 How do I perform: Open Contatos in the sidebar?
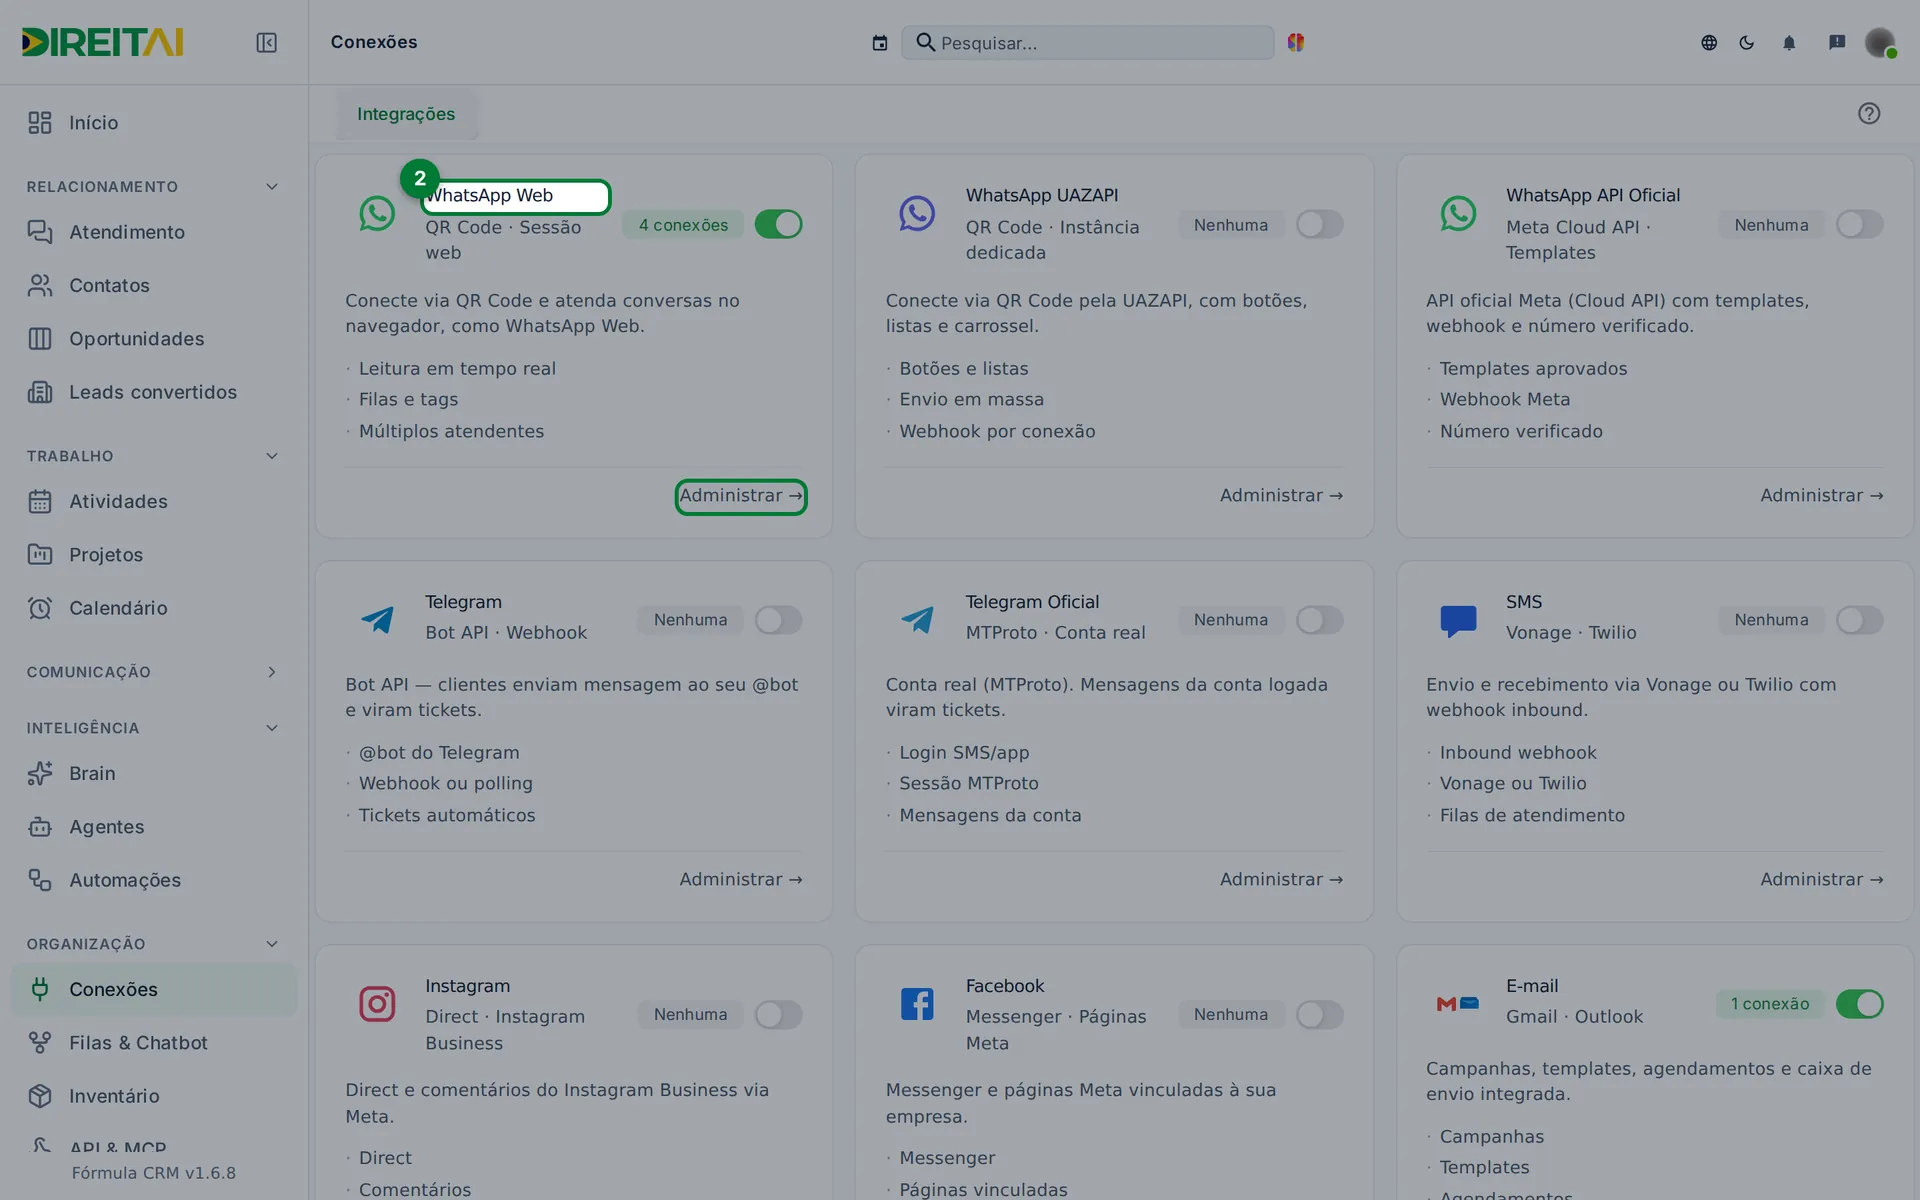pos(154,285)
